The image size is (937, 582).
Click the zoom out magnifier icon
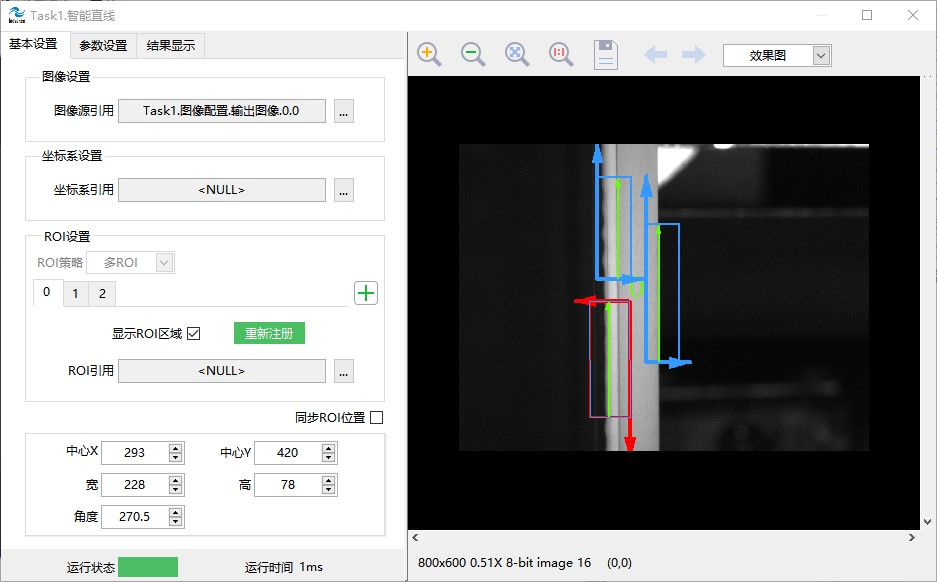click(473, 55)
